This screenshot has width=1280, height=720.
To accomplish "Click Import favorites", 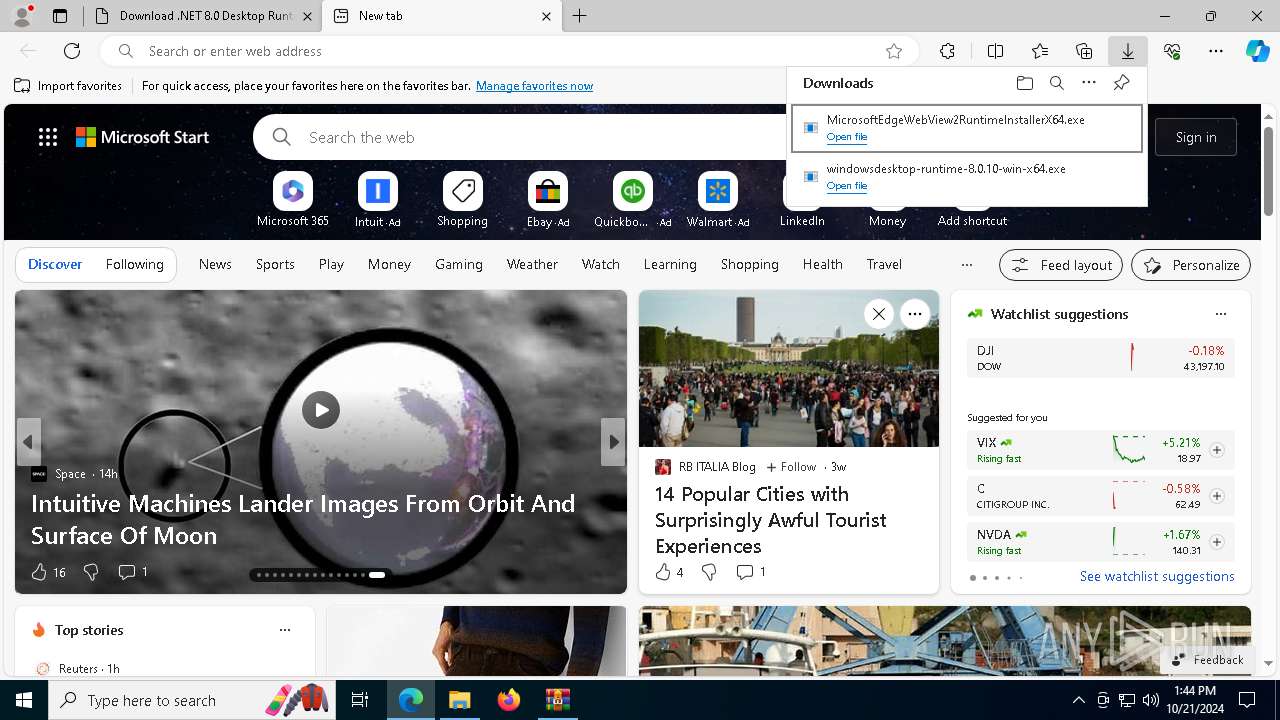I will tap(68, 86).
